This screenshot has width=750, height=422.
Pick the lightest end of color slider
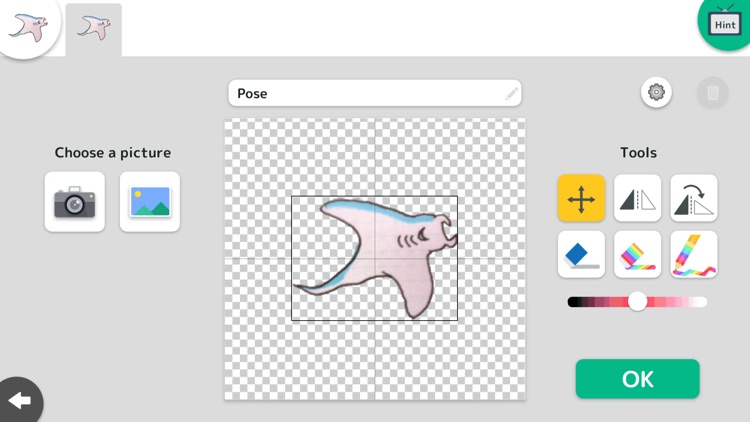coord(702,302)
